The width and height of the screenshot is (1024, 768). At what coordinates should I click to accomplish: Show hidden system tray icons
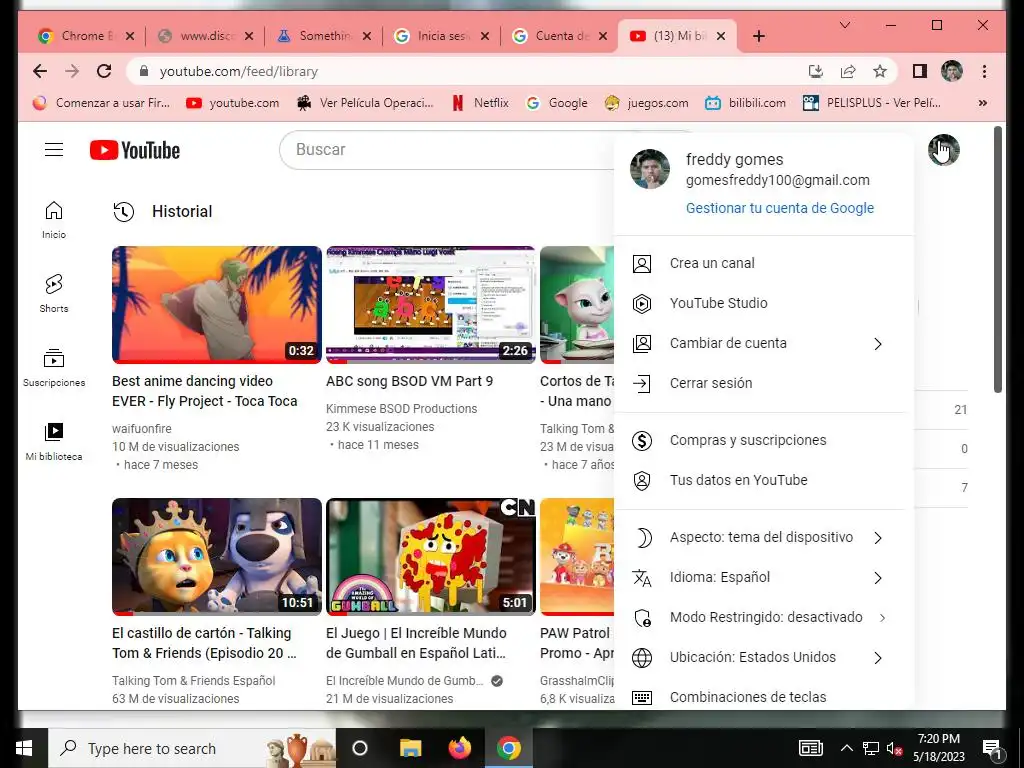[x=846, y=748]
